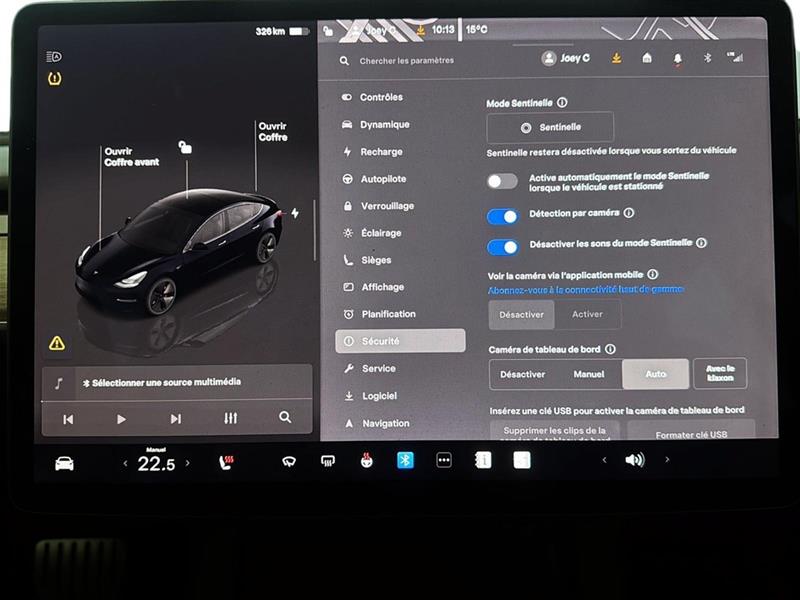Open media search magnifier icon
This screenshot has width=800, height=600.
285,417
